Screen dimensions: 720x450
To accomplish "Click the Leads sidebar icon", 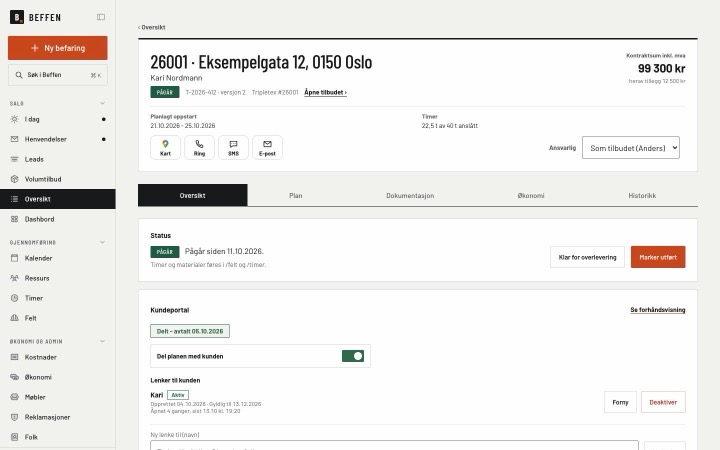I will pos(15,159).
